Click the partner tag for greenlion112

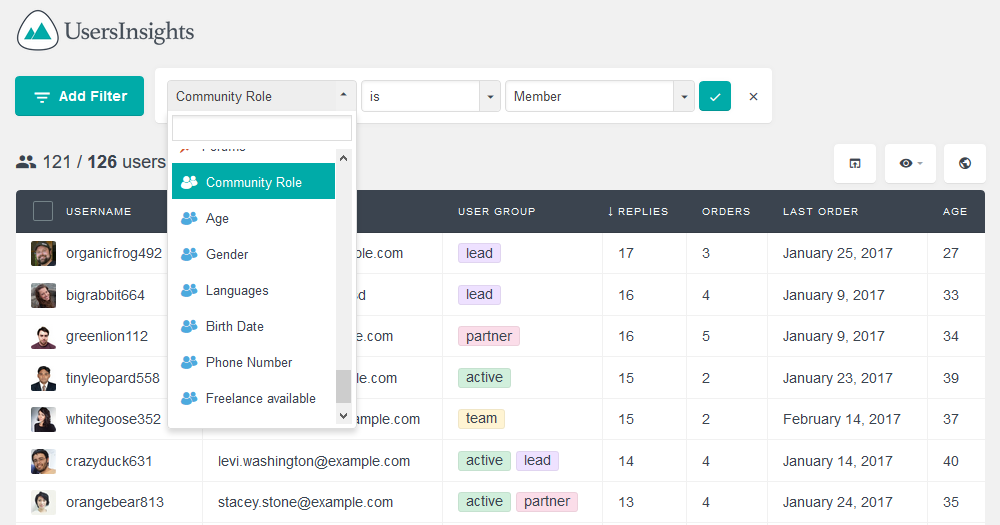coord(489,336)
